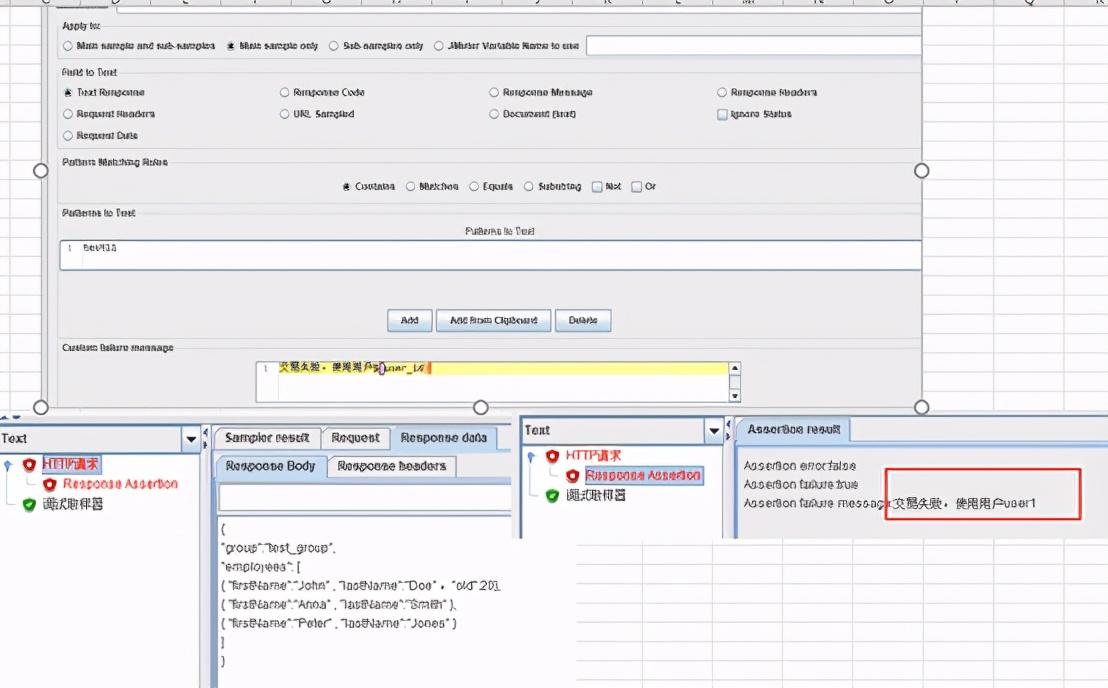Click the "employees": [ line in response body

tap(261, 567)
